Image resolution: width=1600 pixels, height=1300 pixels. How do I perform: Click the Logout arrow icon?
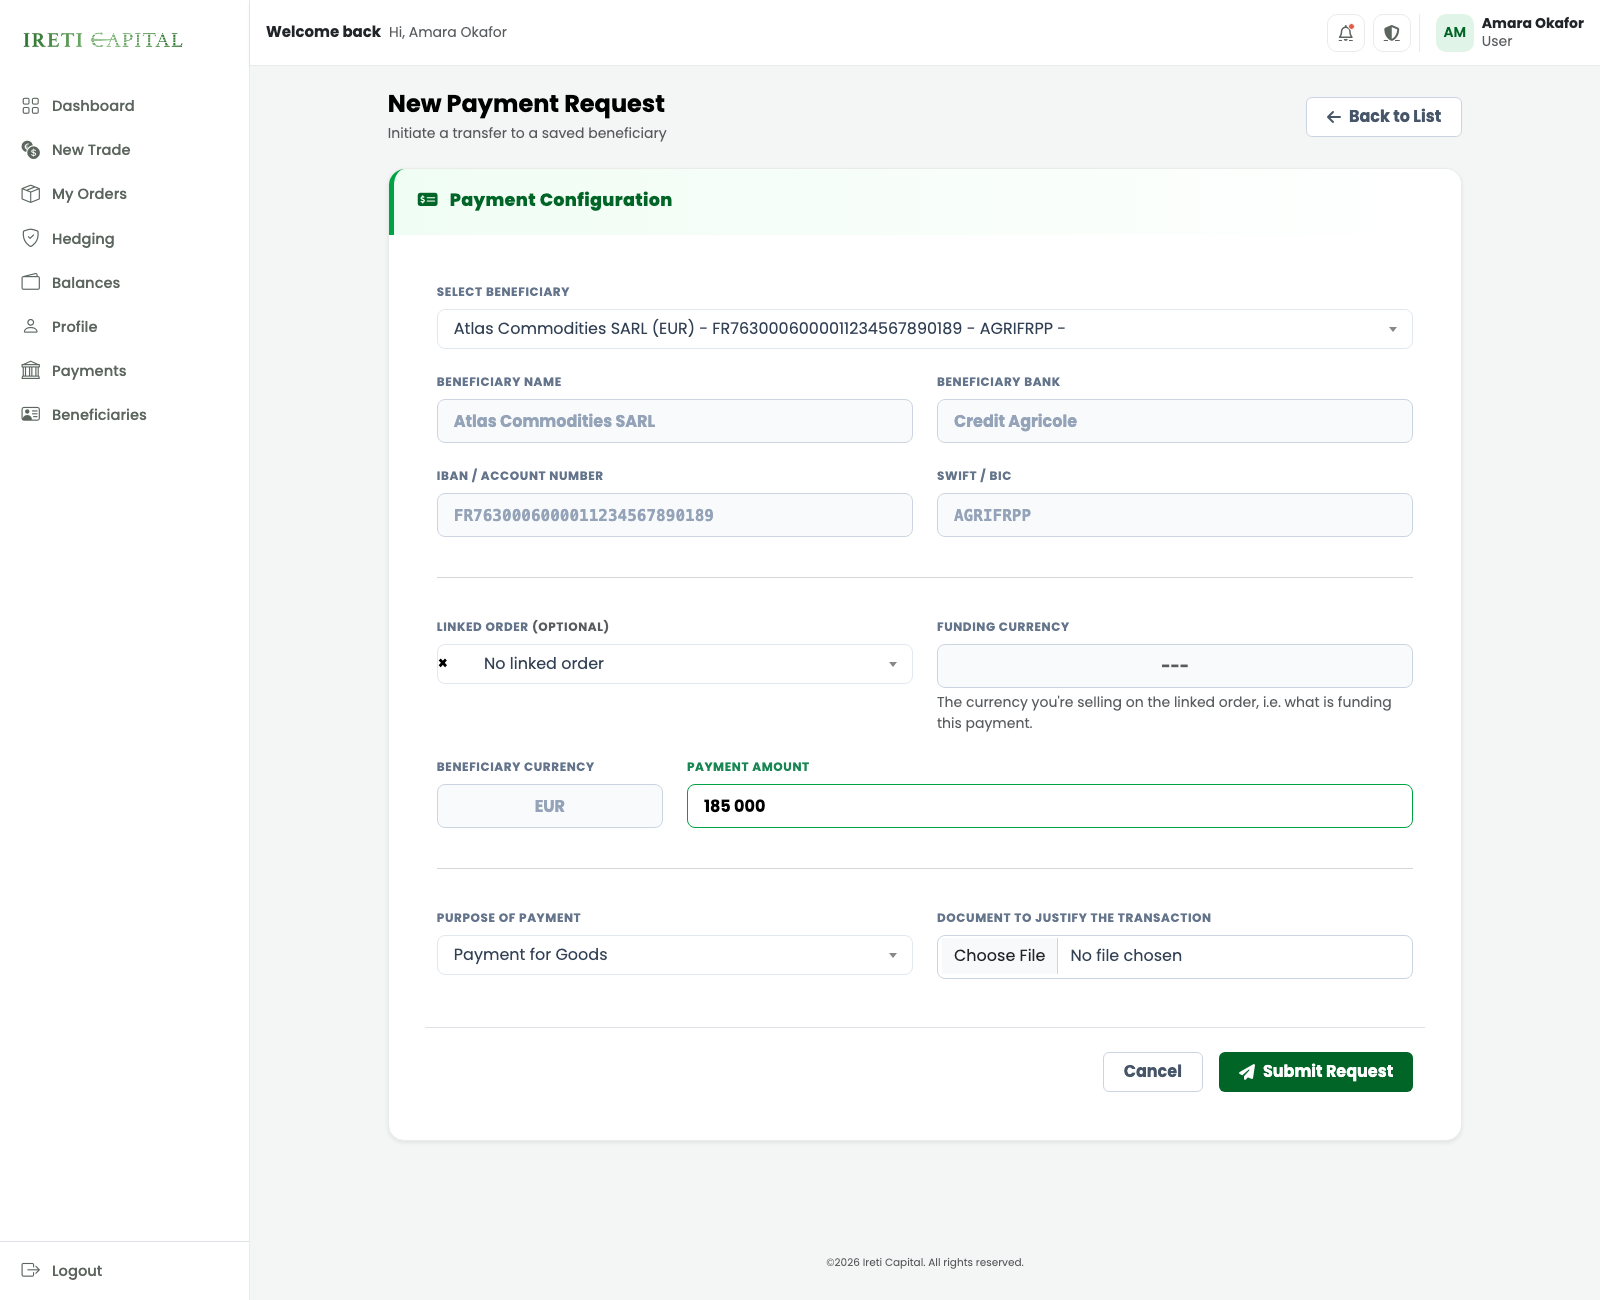[x=31, y=1270]
